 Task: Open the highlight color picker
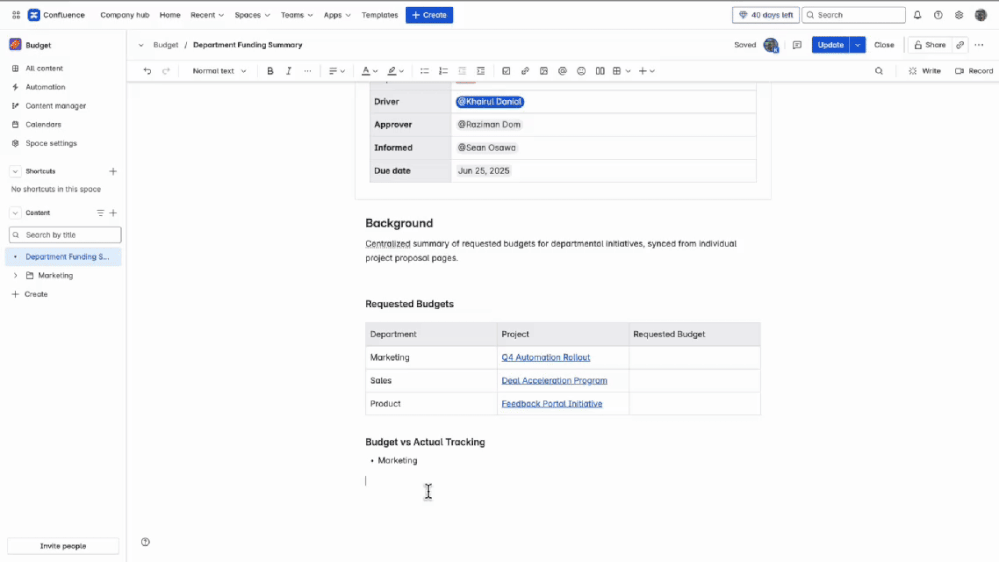[x=396, y=71]
